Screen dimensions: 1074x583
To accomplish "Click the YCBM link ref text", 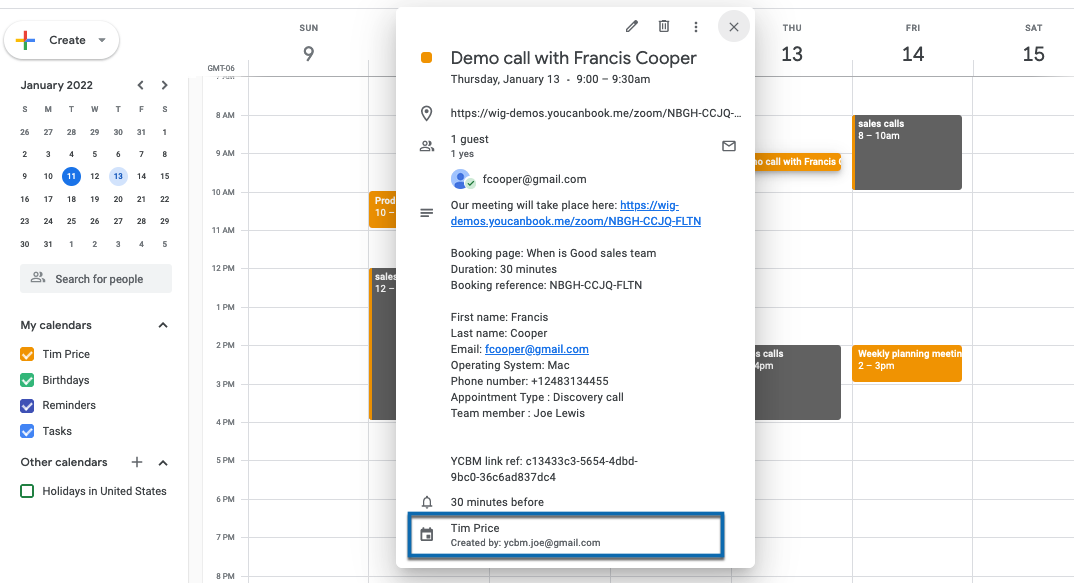I will (545, 469).
